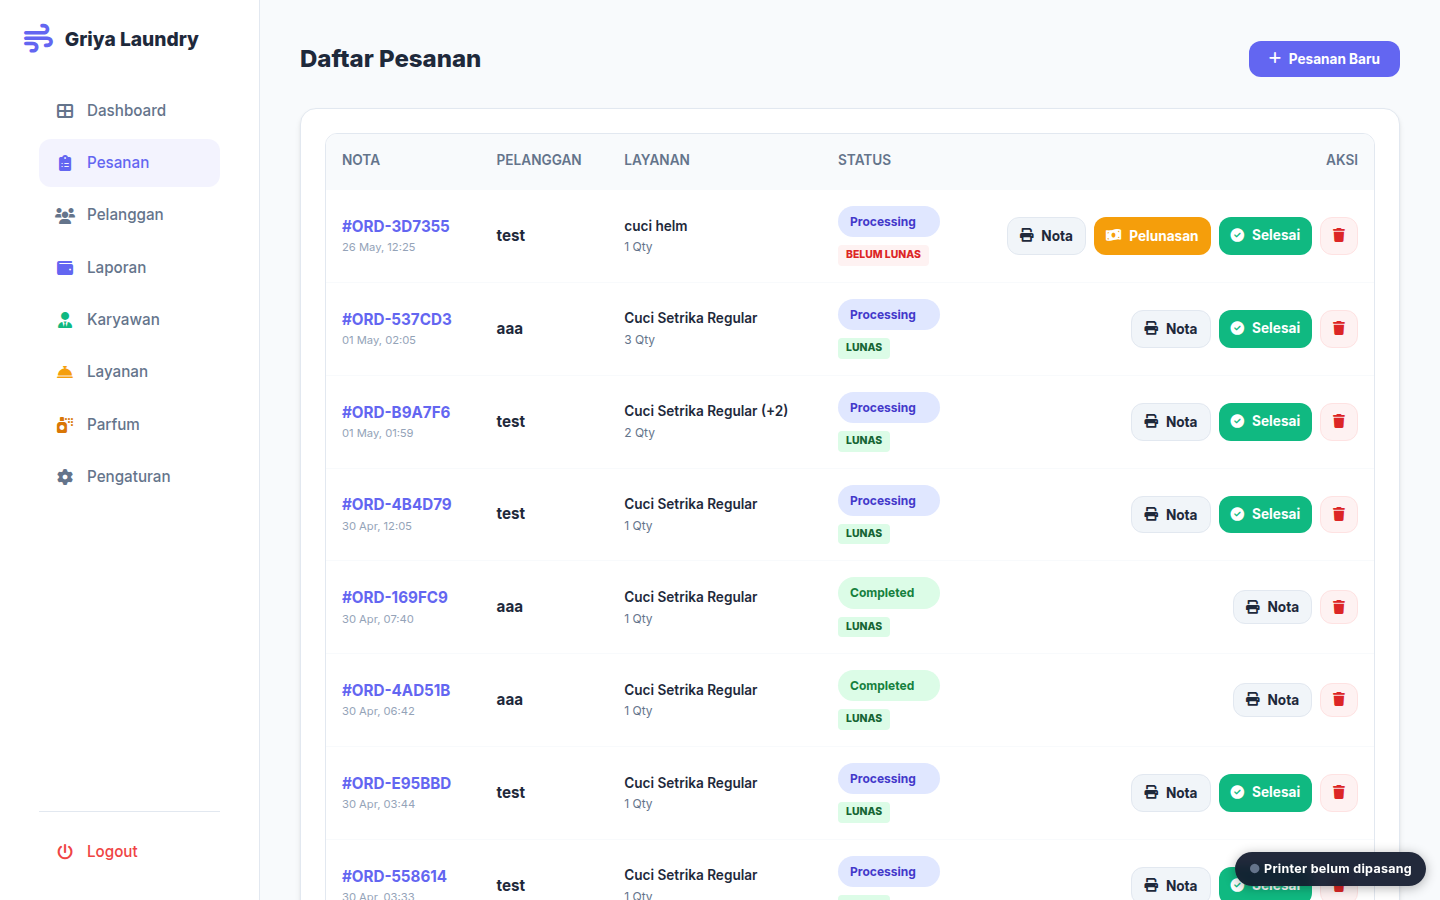The height and width of the screenshot is (900, 1440).
Task: Create a new order with Pesanan Baru
Action: [1324, 59]
